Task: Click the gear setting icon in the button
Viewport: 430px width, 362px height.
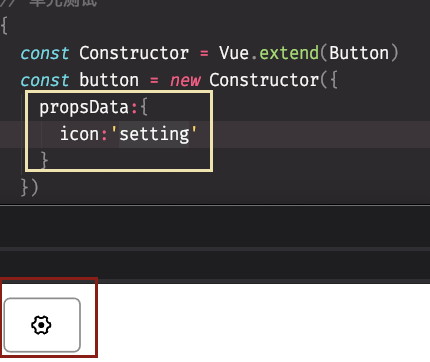Action: 41,325
